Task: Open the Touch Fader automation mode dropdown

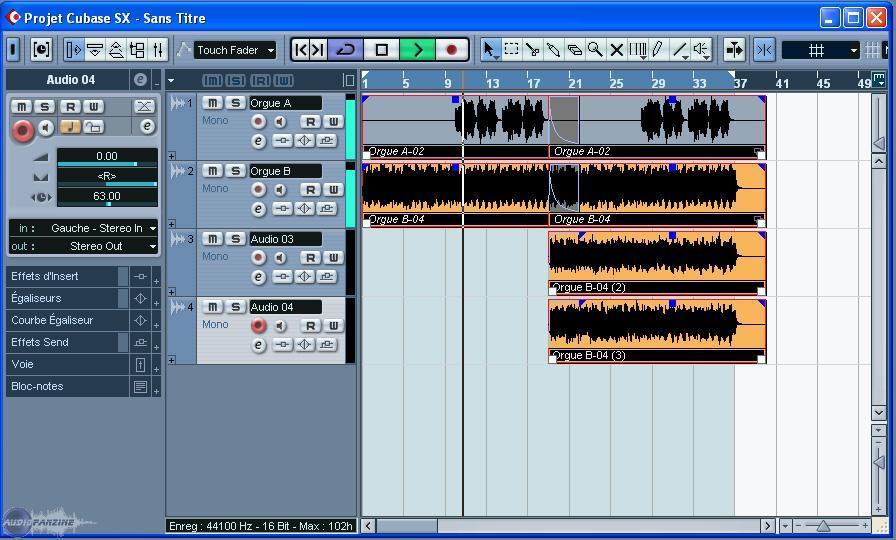Action: pyautogui.click(x=235, y=50)
